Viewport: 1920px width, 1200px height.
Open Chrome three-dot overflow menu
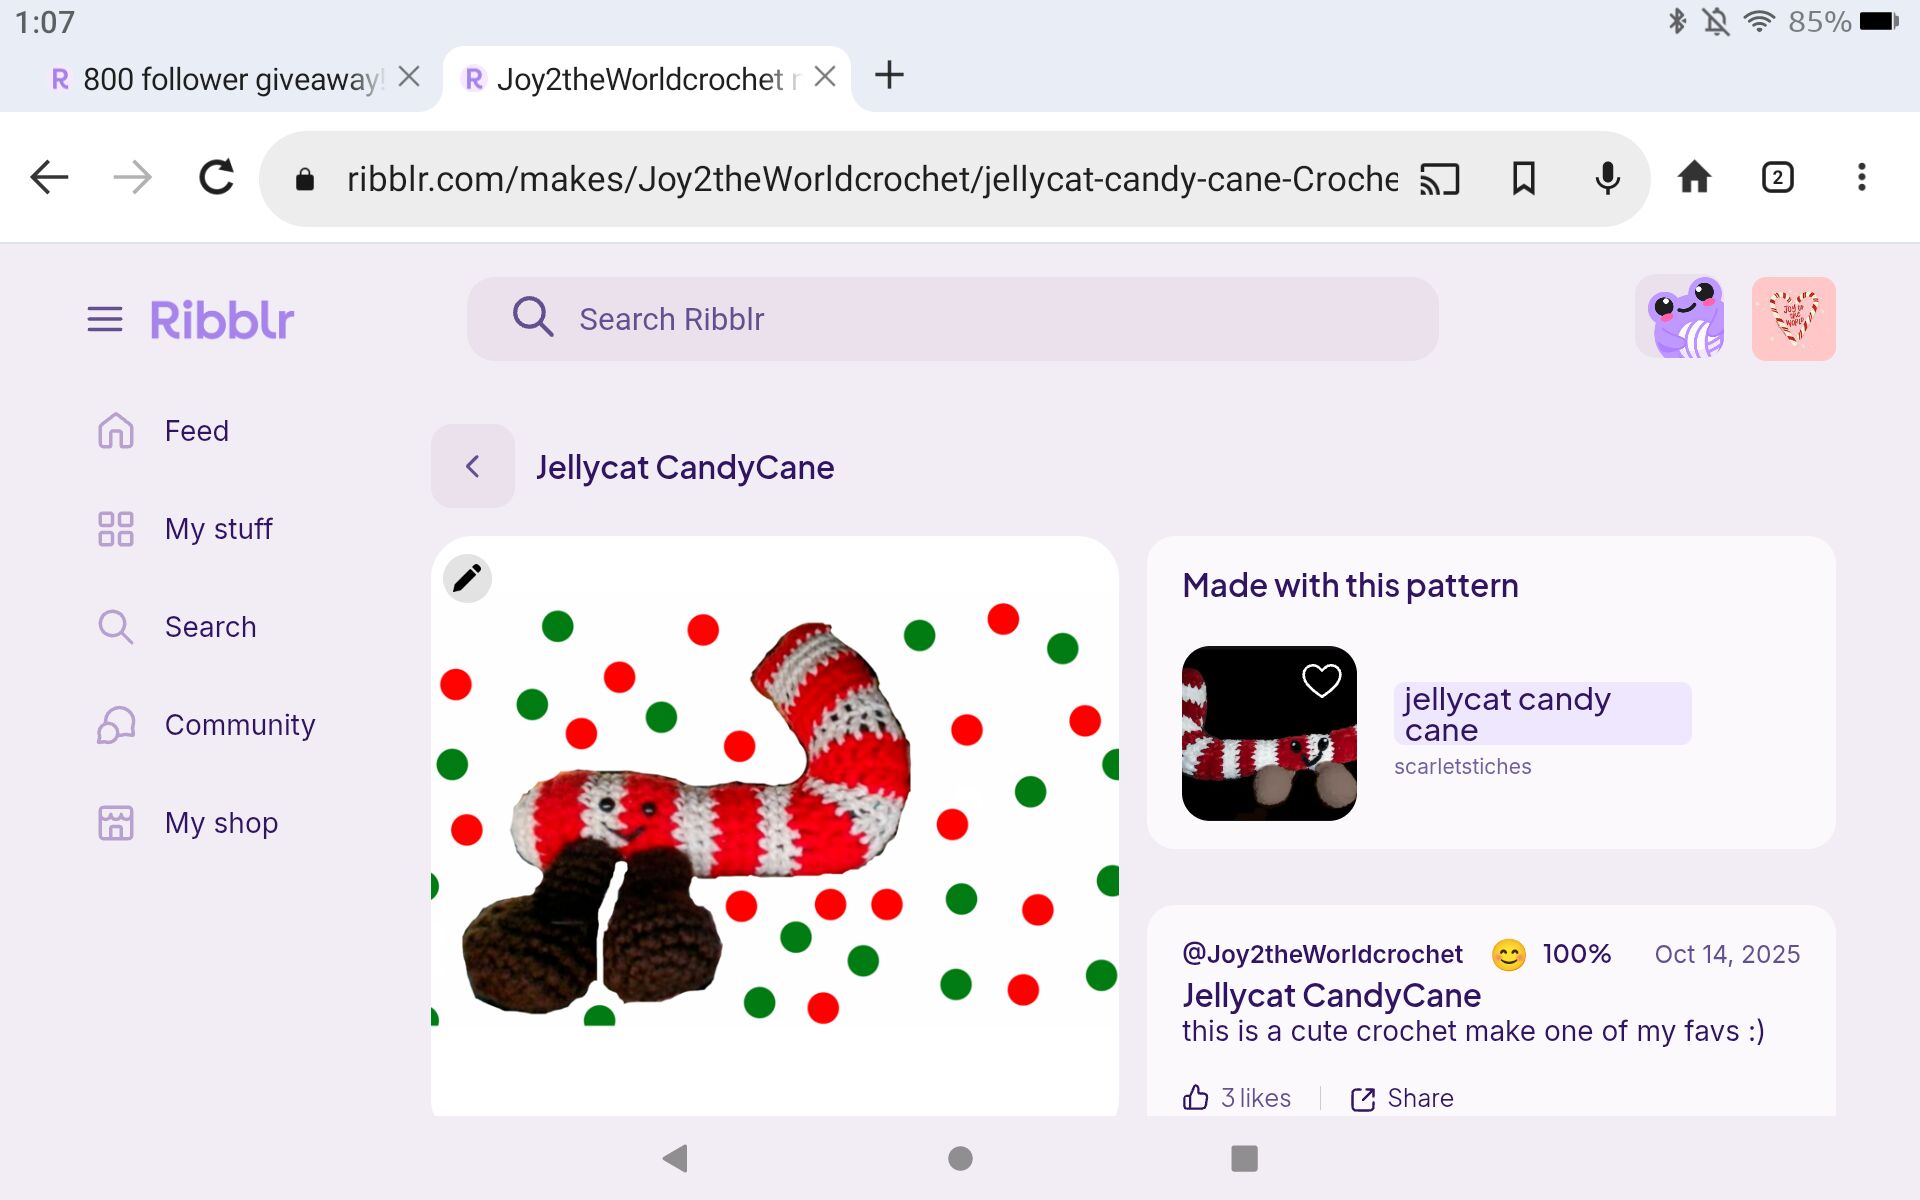click(x=1861, y=178)
